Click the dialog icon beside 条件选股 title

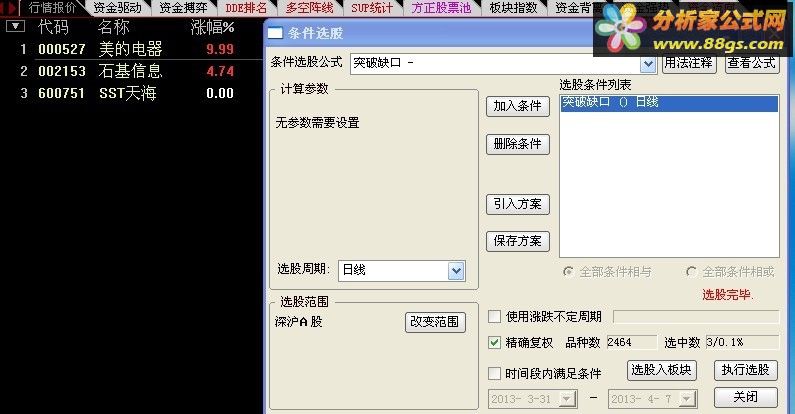pos(275,33)
